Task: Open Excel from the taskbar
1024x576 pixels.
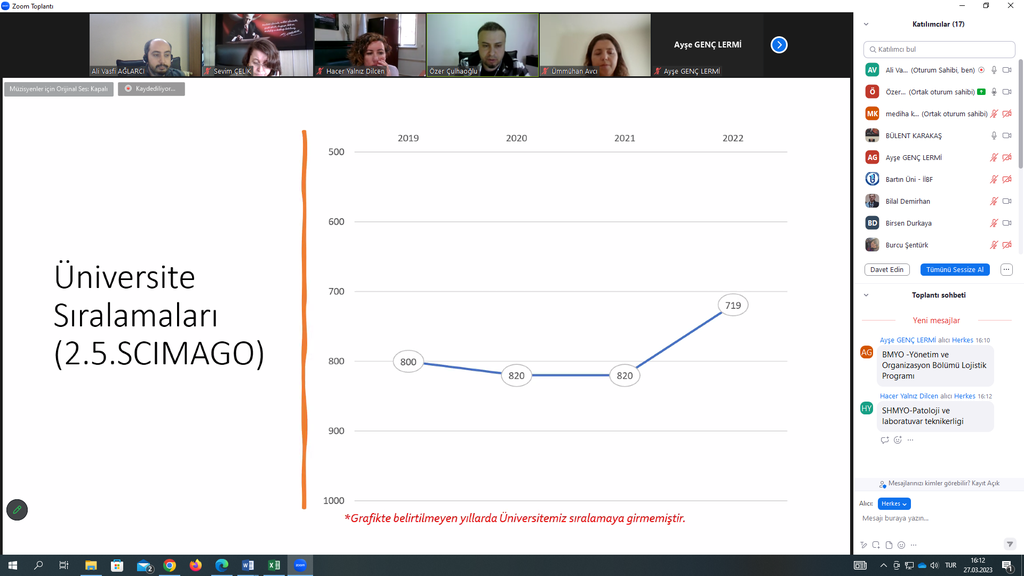Action: (x=272, y=566)
